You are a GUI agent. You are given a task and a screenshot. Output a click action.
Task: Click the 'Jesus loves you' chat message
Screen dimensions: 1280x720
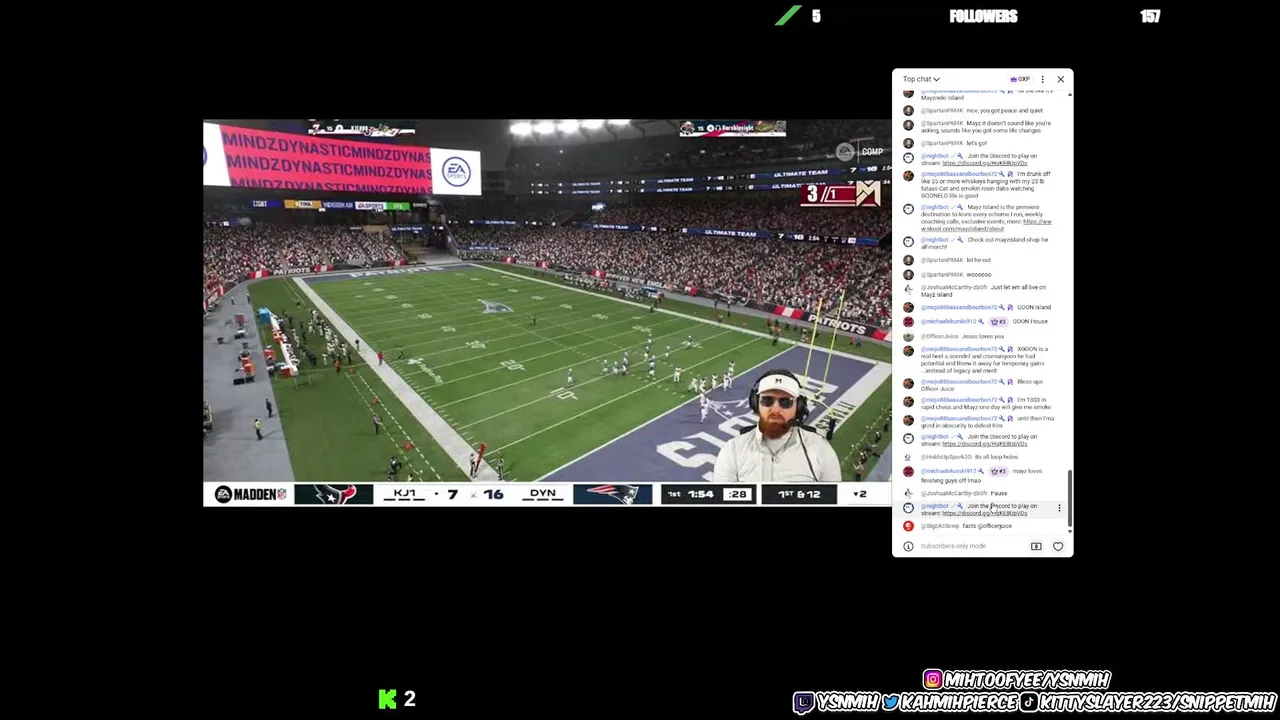click(x=983, y=336)
